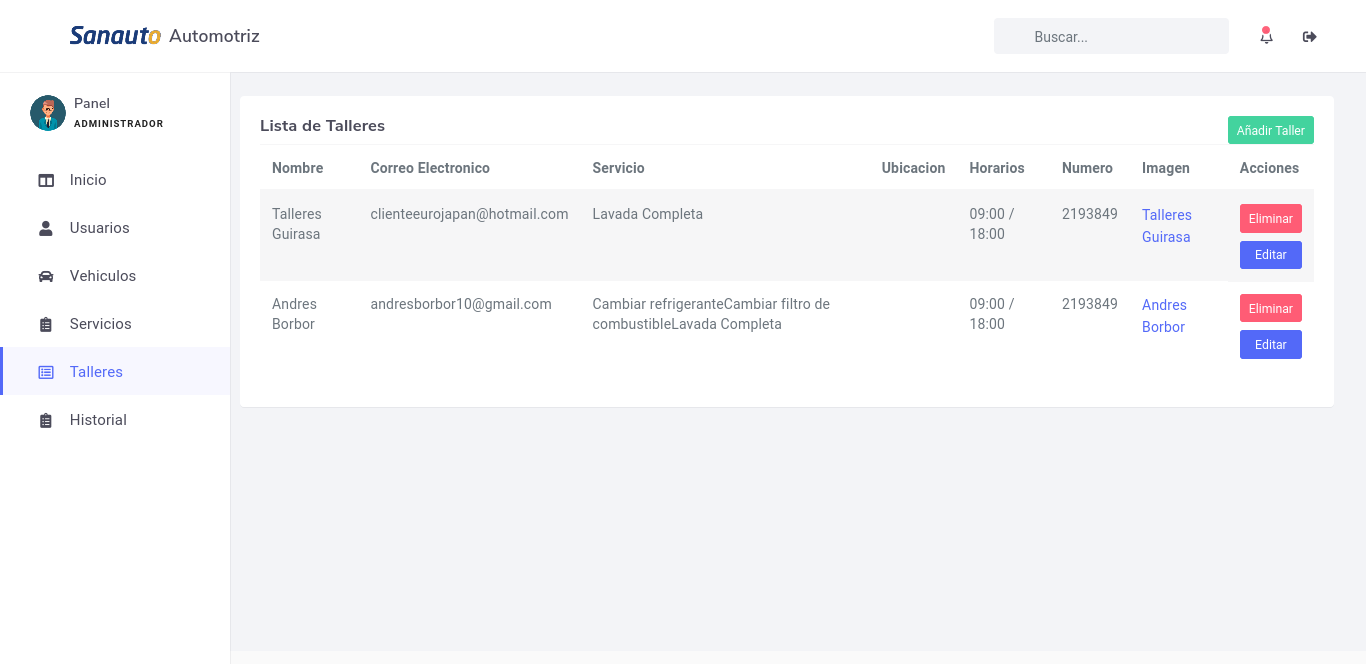The width and height of the screenshot is (1366, 664).
Task: Edit the Andres Borbor workshop
Action: [x=1270, y=344]
